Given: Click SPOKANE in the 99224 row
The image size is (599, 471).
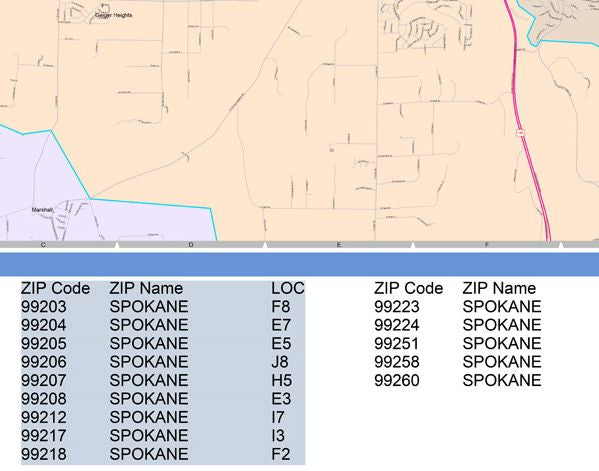Looking at the screenshot, I should [x=502, y=325].
